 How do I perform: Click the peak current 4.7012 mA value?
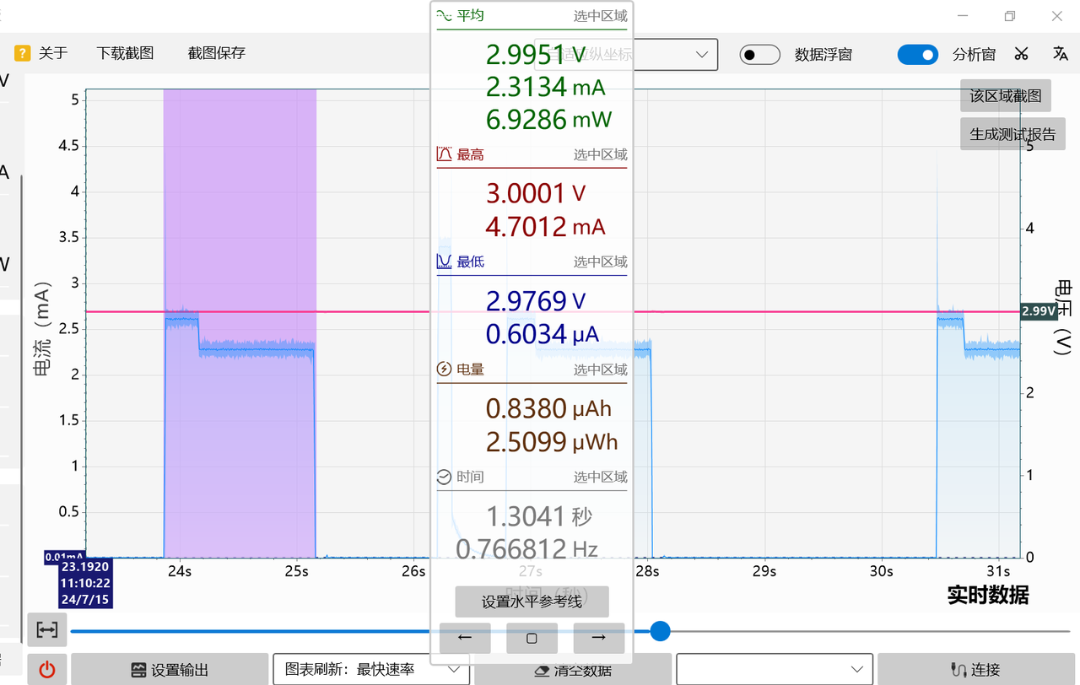click(546, 226)
